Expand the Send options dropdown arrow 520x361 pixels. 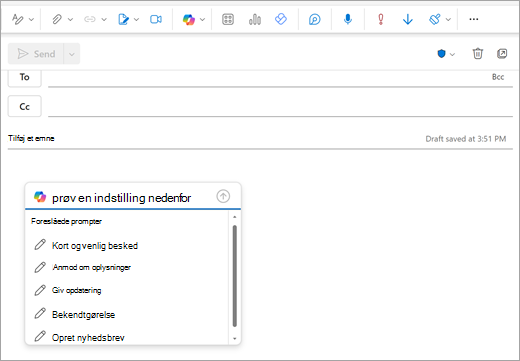72,54
